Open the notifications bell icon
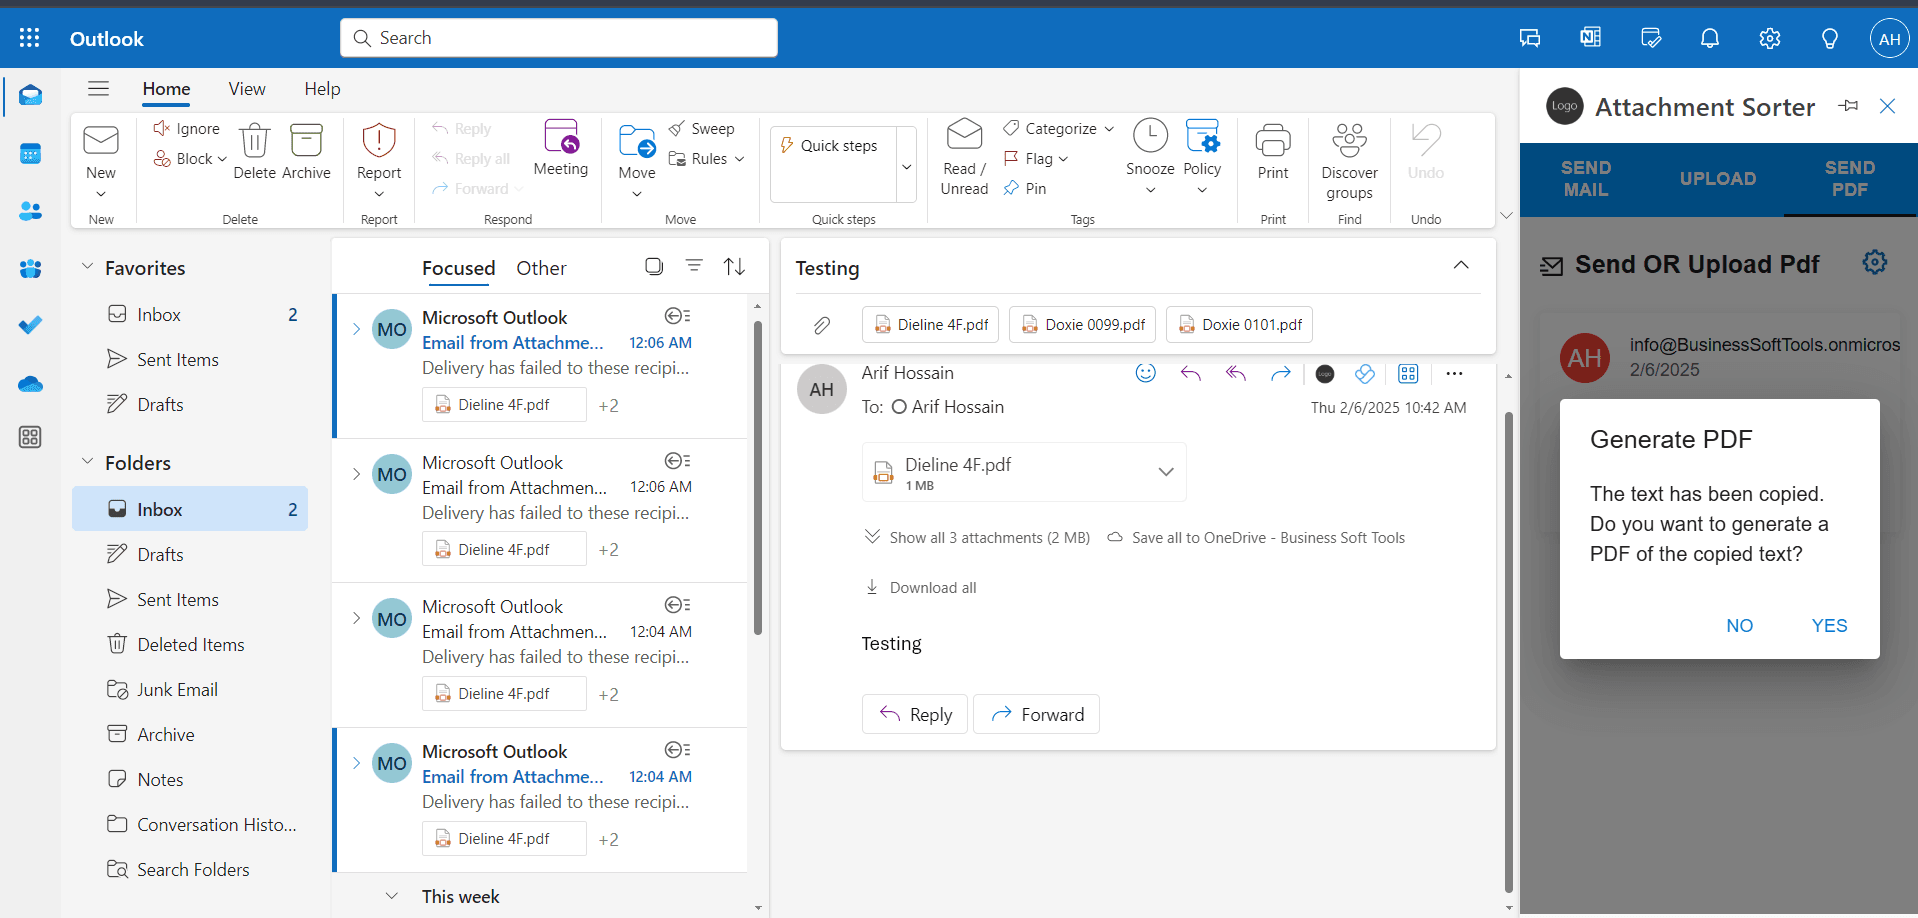1918x918 pixels. click(1710, 38)
